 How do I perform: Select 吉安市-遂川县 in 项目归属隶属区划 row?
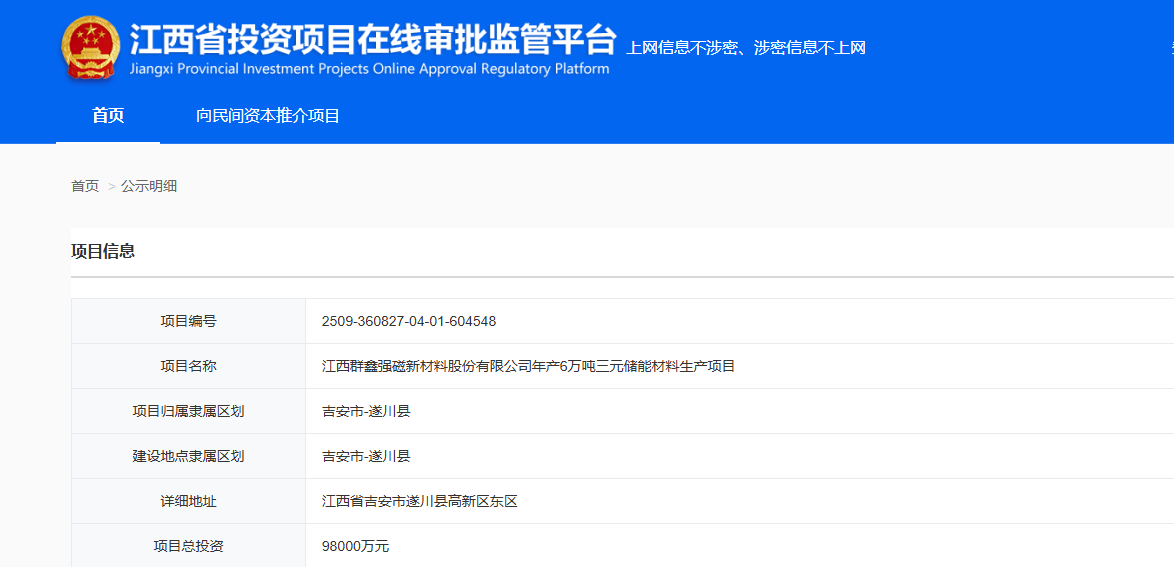(x=366, y=411)
